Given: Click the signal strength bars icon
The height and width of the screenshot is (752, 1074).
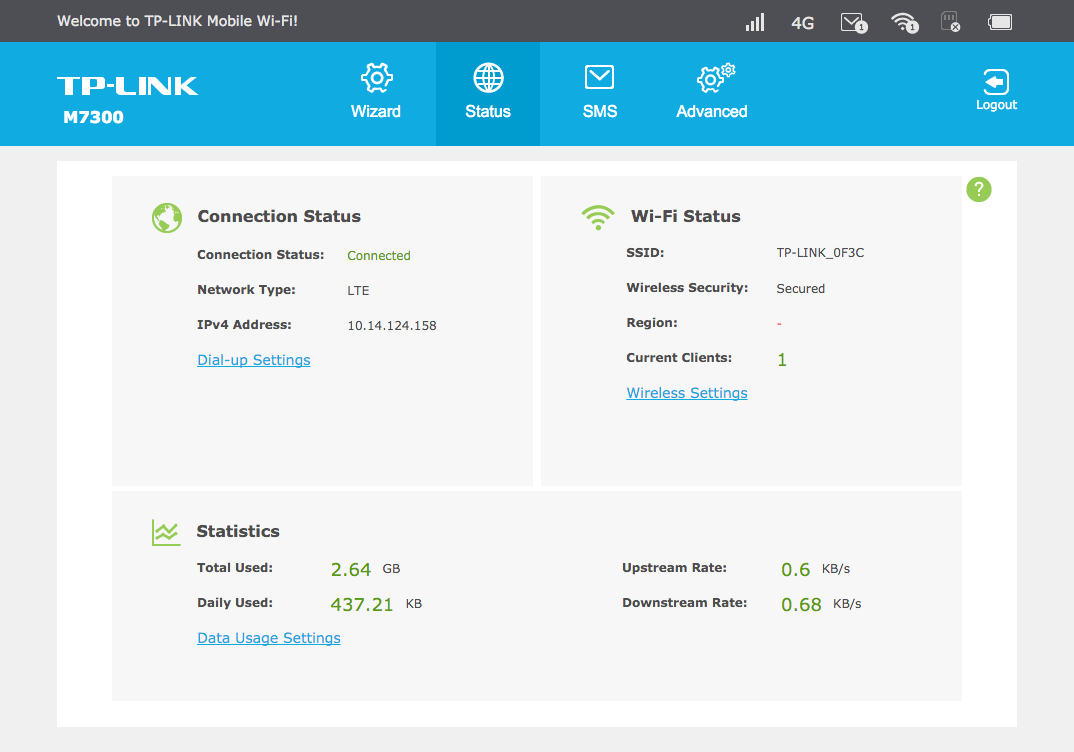Looking at the screenshot, I should [x=755, y=22].
